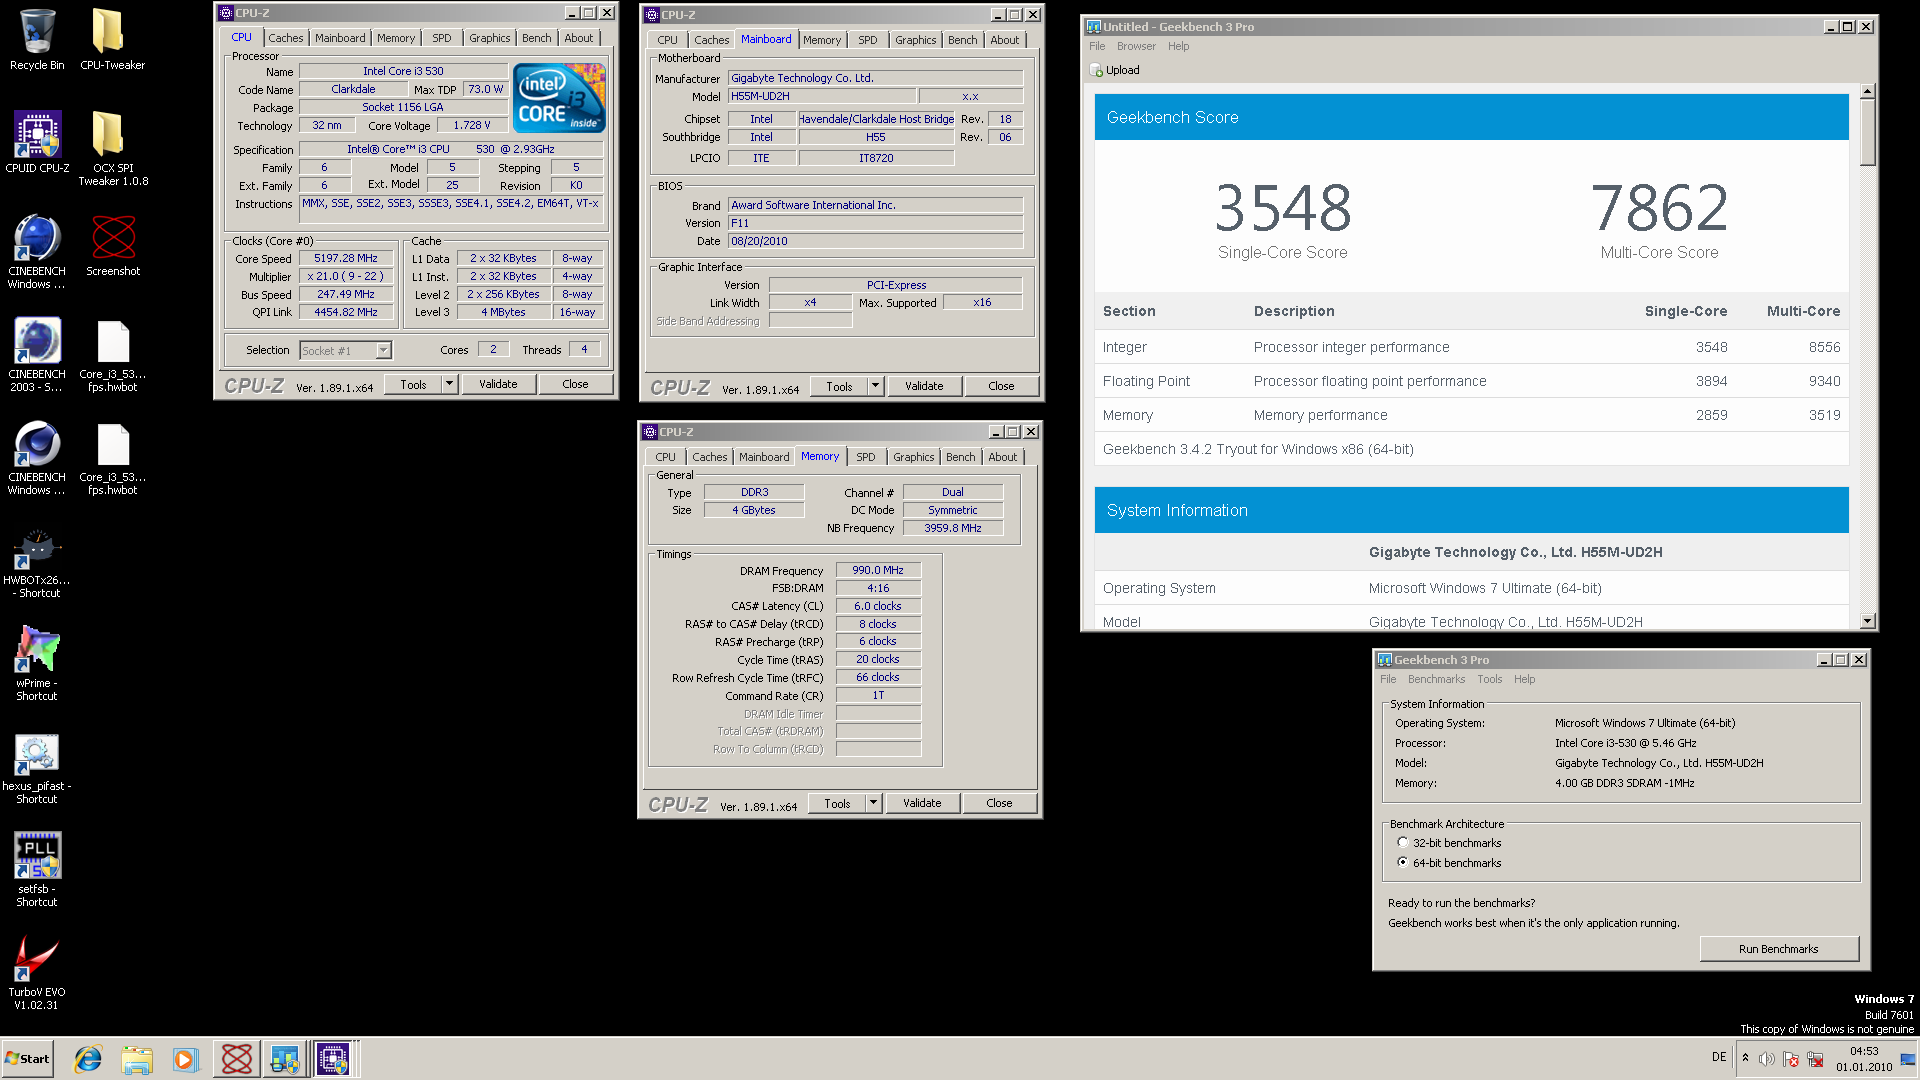Viewport: 1920px width, 1080px height.
Task: Open Tools menu in Geekbench 3 Pro
Action: coord(1489,679)
